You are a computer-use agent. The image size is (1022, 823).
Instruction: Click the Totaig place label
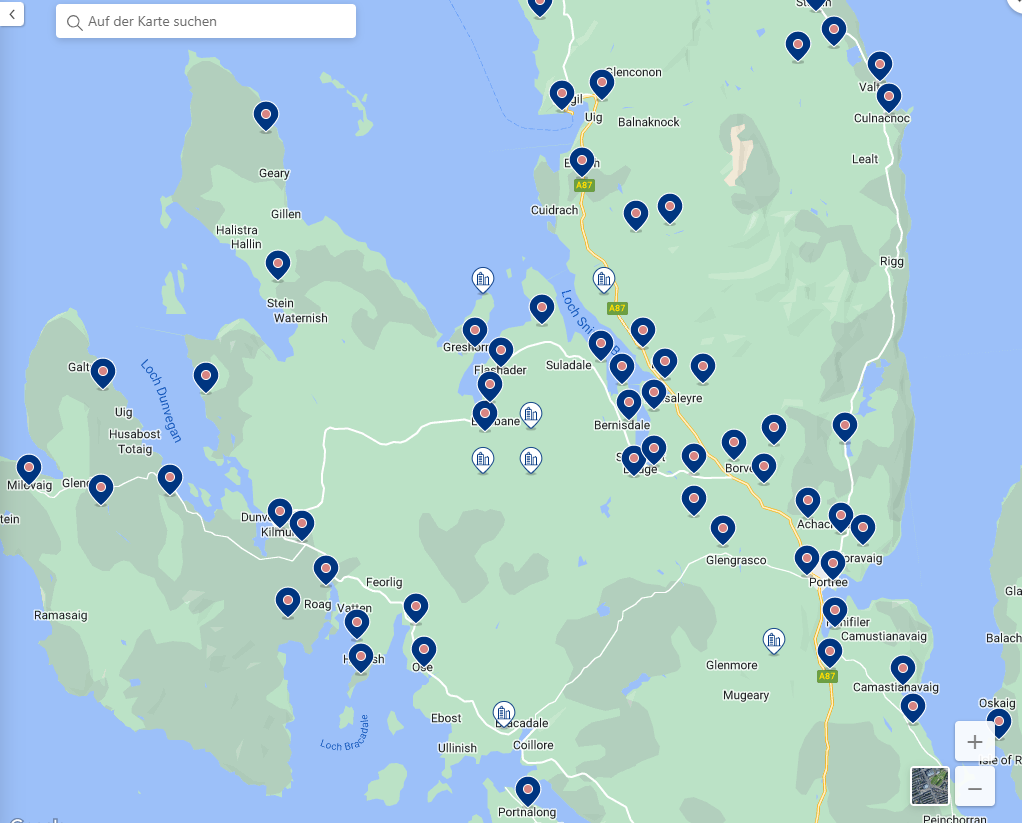(x=135, y=449)
